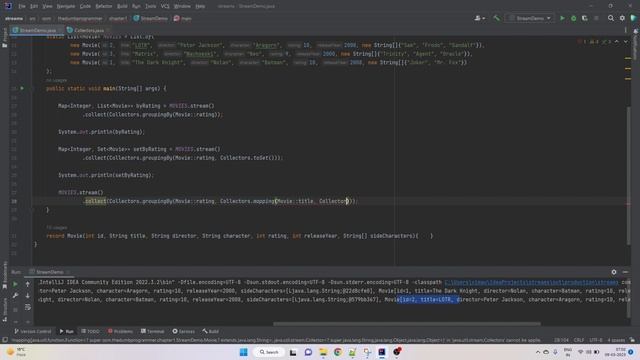Switch to the StreamDemo.java editor tab
640x360 pixels.
click(x=38, y=30)
